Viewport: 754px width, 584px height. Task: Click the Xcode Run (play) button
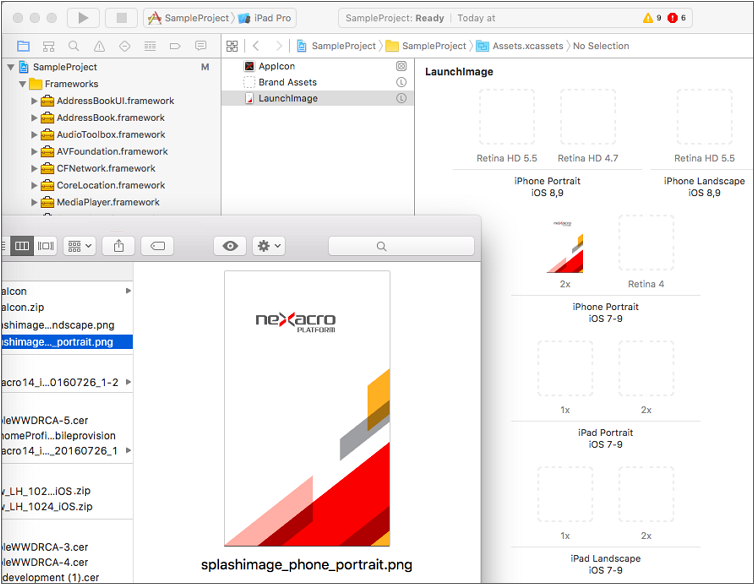click(83, 18)
